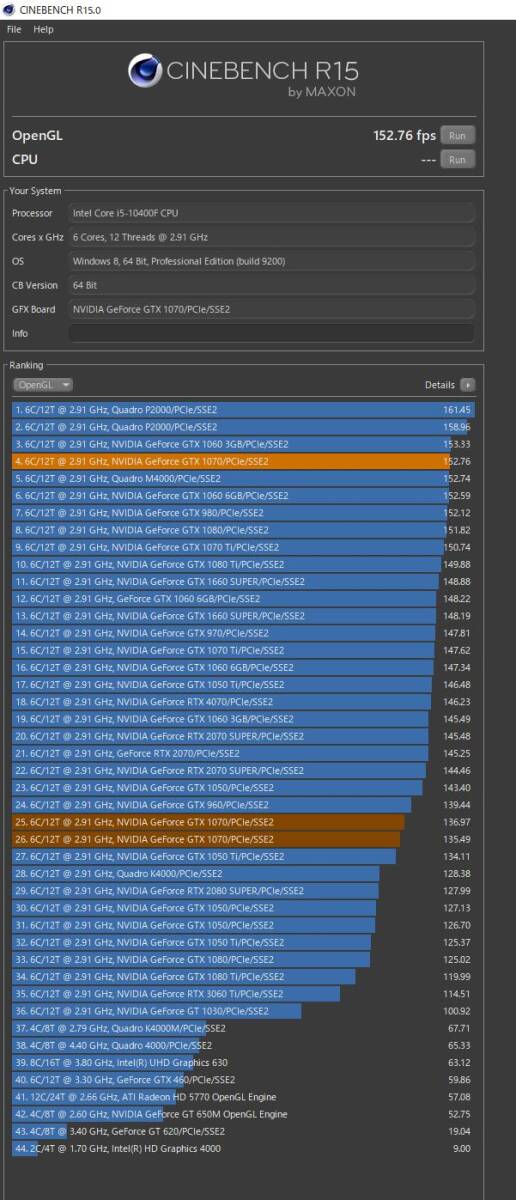Viewport: 516px width, 1200px height.
Task: Select ranking row 41 ATI Radeon HD 5770
Action: (243, 1096)
